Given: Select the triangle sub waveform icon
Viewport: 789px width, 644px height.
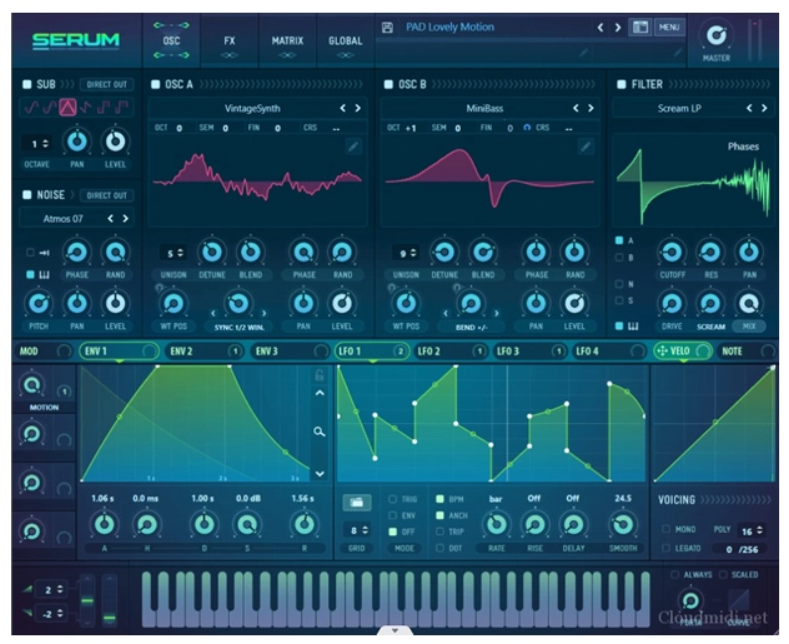Looking at the screenshot, I should [68, 107].
